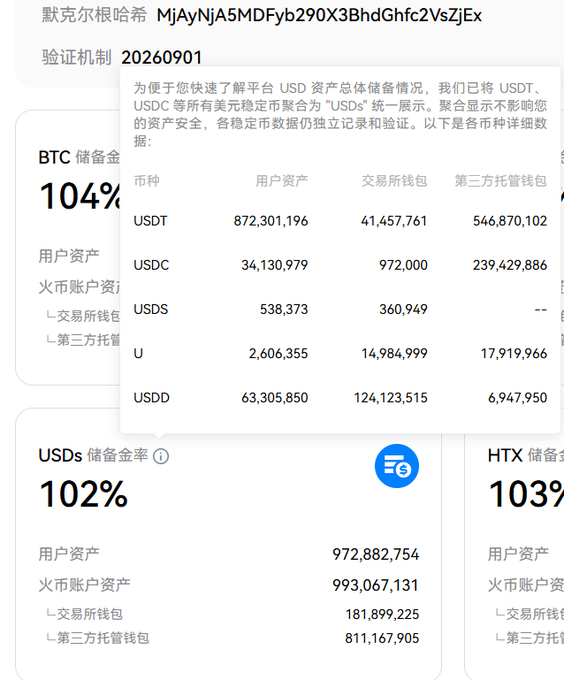Click USDs card user assets value 972,882,754
Image resolution: width=564 pixels, height=680 pixels.
click(376, 554)
